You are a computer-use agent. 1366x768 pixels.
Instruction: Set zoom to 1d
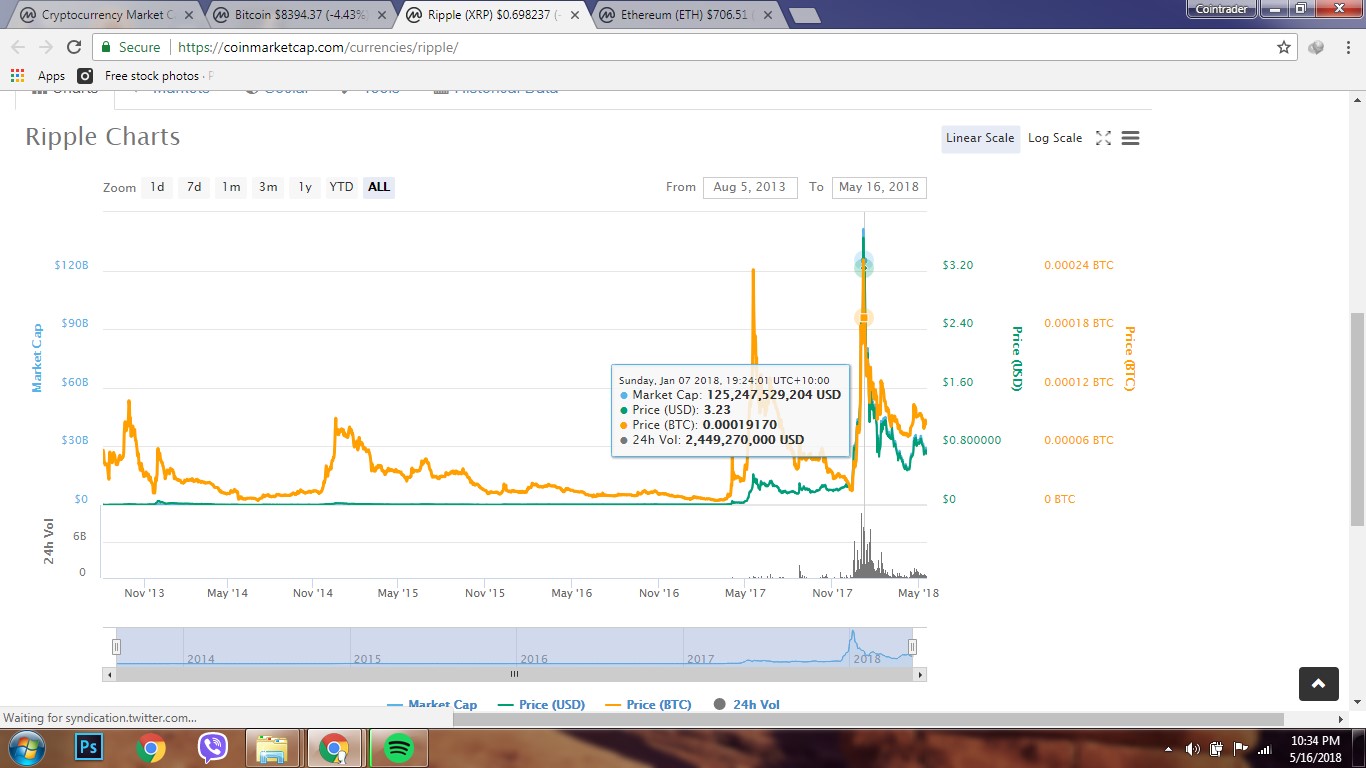[157, 187]
